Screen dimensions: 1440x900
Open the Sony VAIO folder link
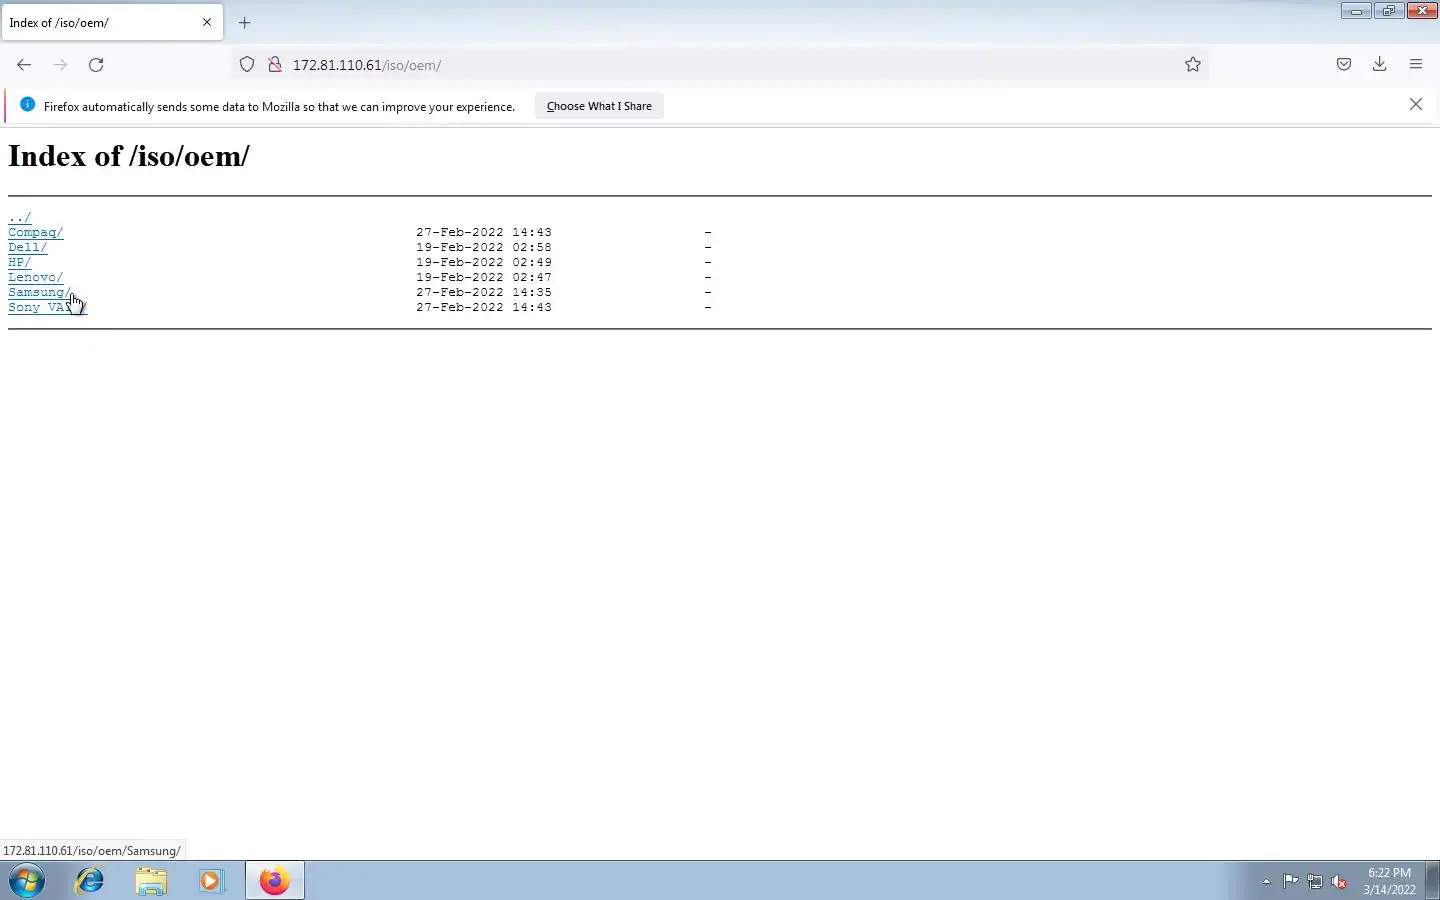click(48, 307)
